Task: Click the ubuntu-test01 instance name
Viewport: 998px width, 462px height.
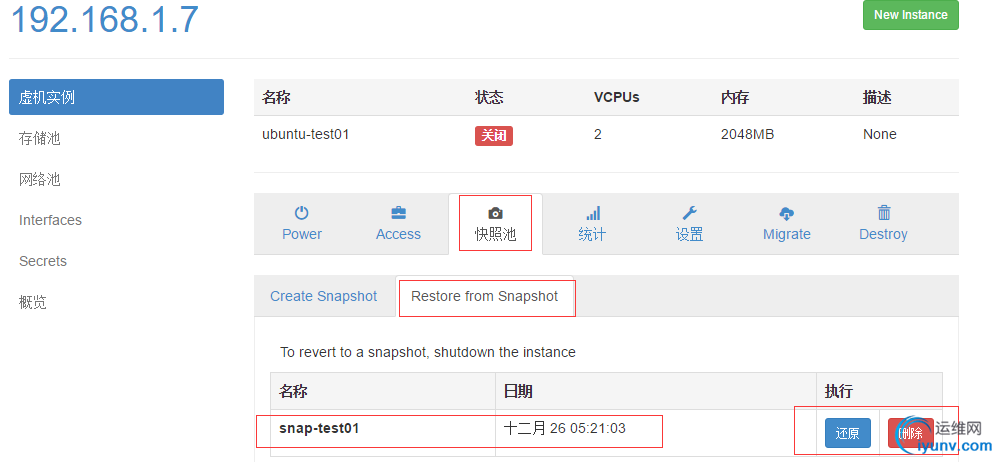Action: 306,134
